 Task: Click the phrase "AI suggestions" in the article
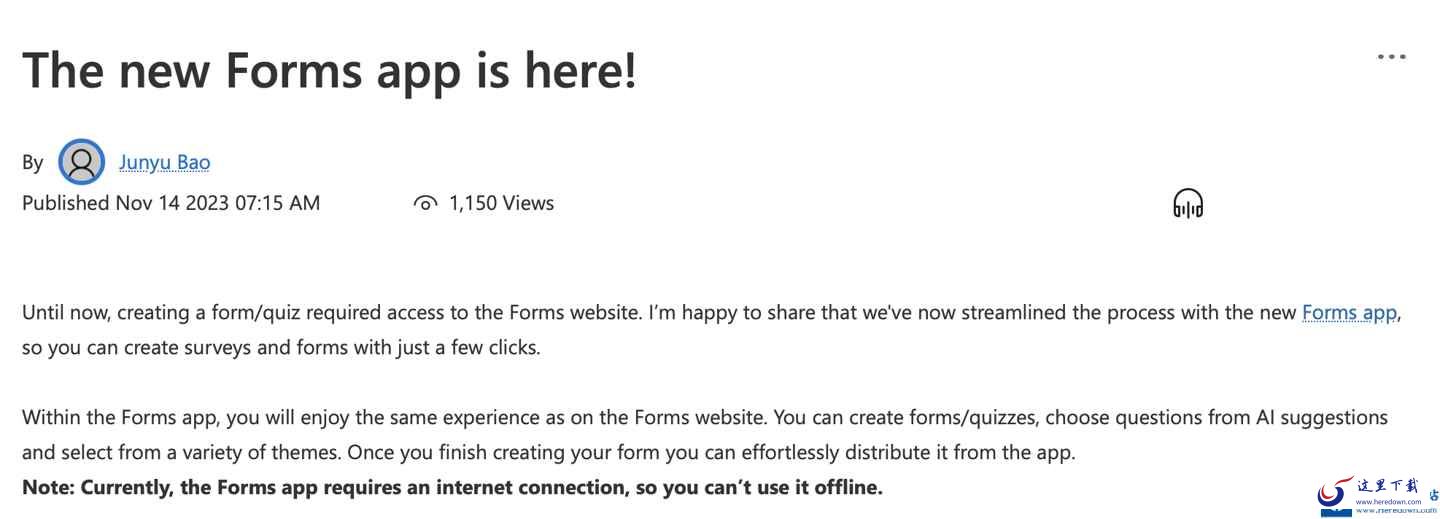coord(1322,417)
